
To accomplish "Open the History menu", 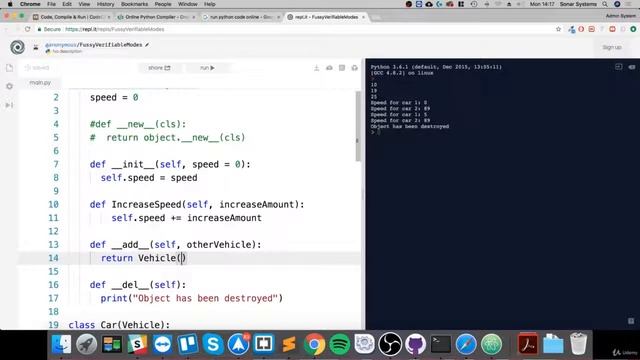I will [x=105, y=4].
